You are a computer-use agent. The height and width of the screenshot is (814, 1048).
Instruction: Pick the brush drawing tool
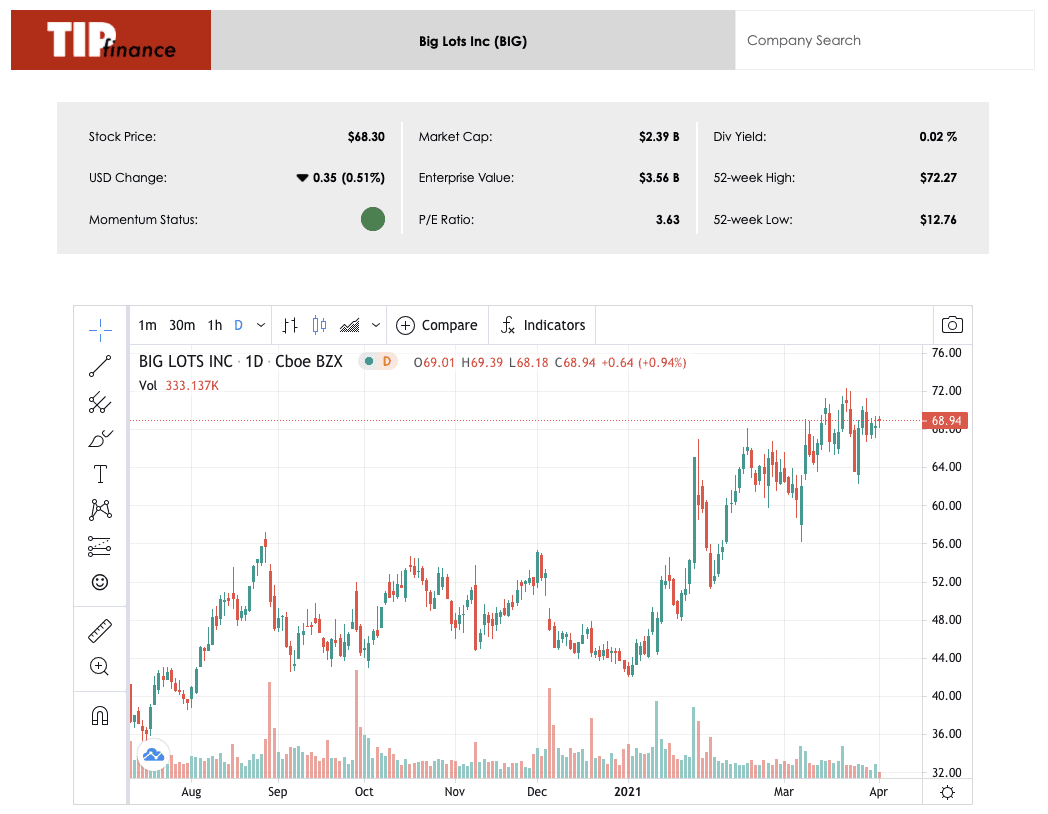click(x=100, y=438)
